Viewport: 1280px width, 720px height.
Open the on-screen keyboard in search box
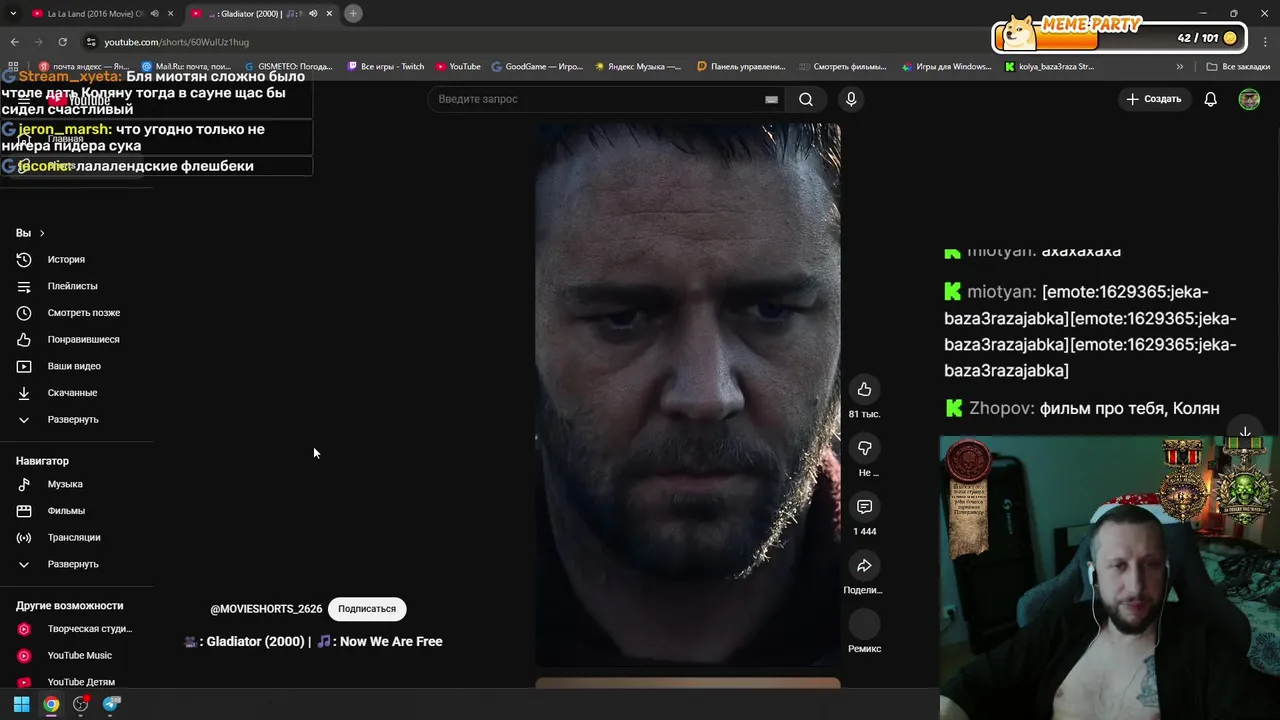771,99
